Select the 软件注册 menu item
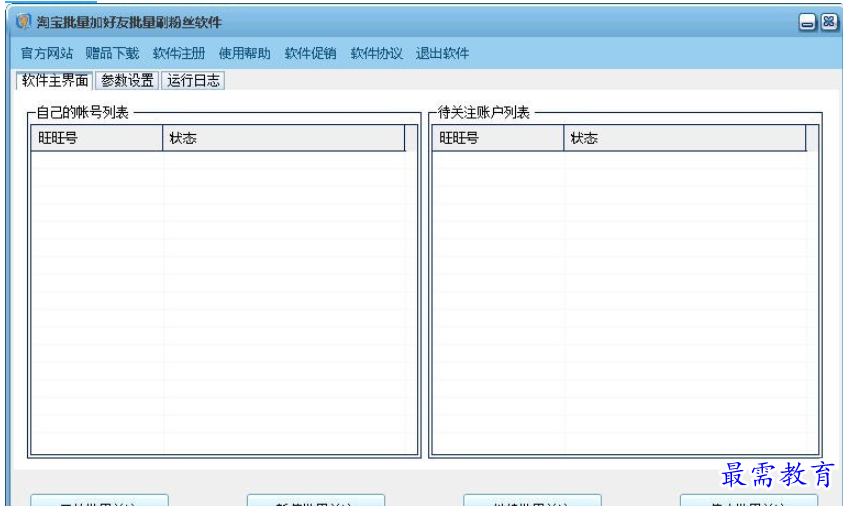Image resolution: width=843 pixels, height=506 pixels. click(x=179, y=53)
